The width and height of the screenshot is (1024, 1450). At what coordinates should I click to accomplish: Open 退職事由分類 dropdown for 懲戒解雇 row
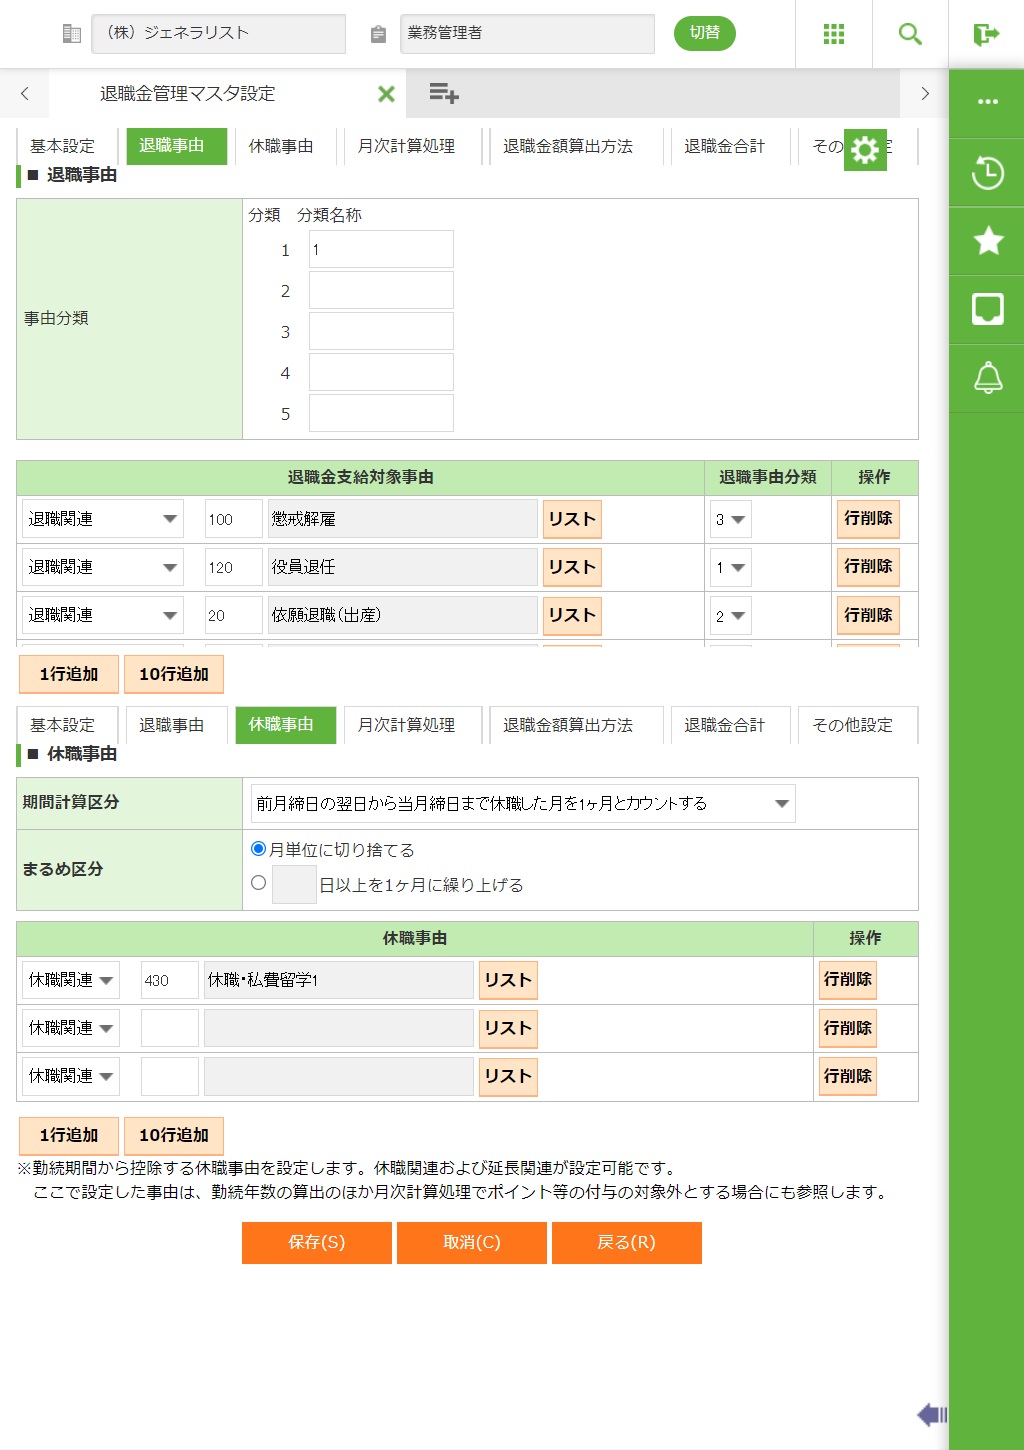tap(730, 520)
